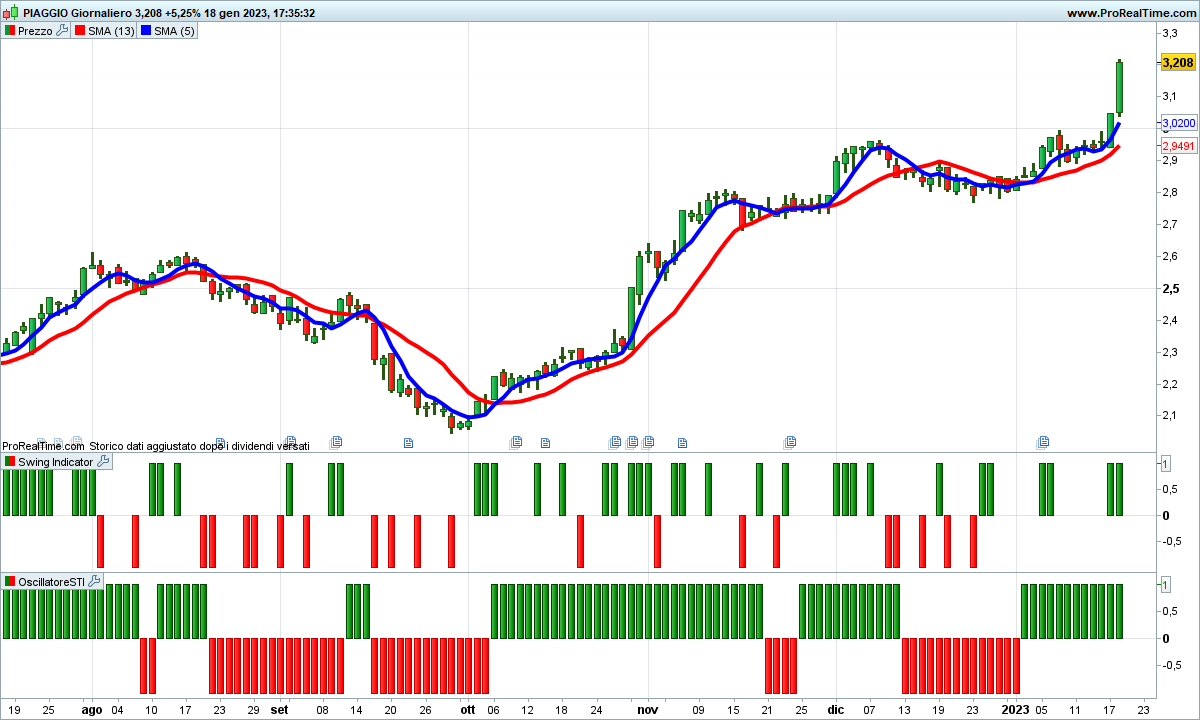Select the SMA (5) legend label
Screen dimensions: 1200x720
coord(174,31)
